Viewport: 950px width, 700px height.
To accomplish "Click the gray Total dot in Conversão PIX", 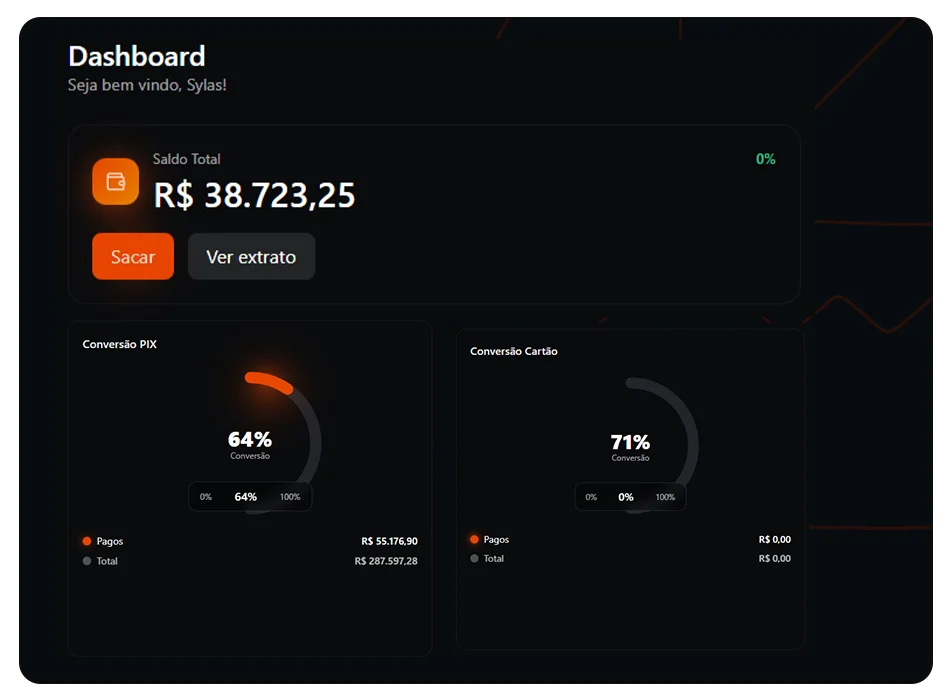I will (x=87, y=561).
